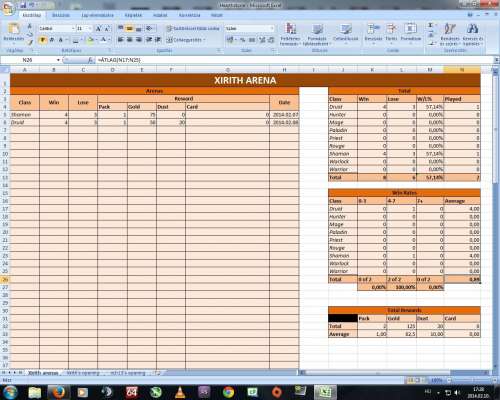
Task: Click the formula bar showing =ÁTLAG(N17:N25)
Action: coord(295,60)
